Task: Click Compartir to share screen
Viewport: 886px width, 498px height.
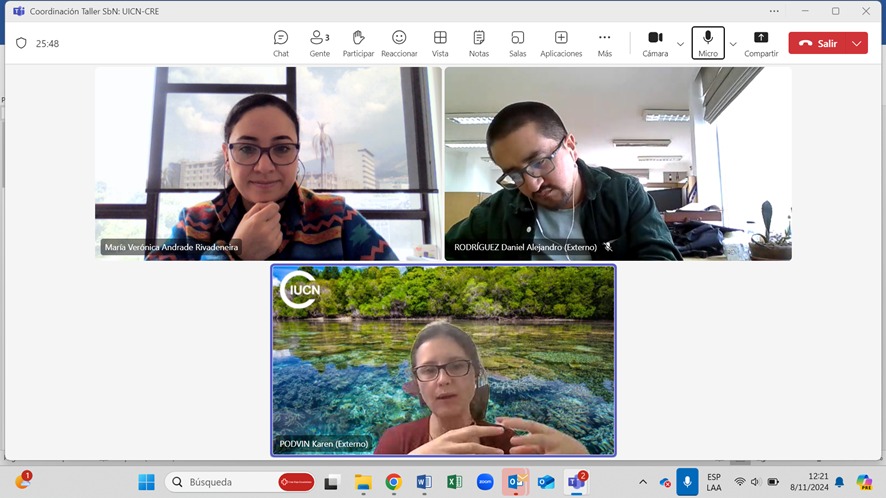Action: click(761, 43)
